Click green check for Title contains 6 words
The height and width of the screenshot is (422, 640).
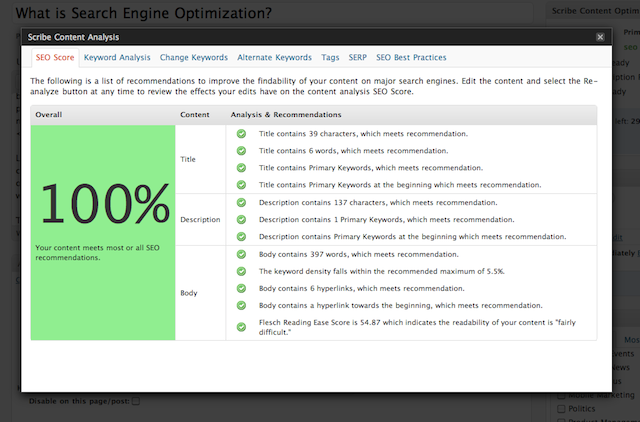click(241, 151)
